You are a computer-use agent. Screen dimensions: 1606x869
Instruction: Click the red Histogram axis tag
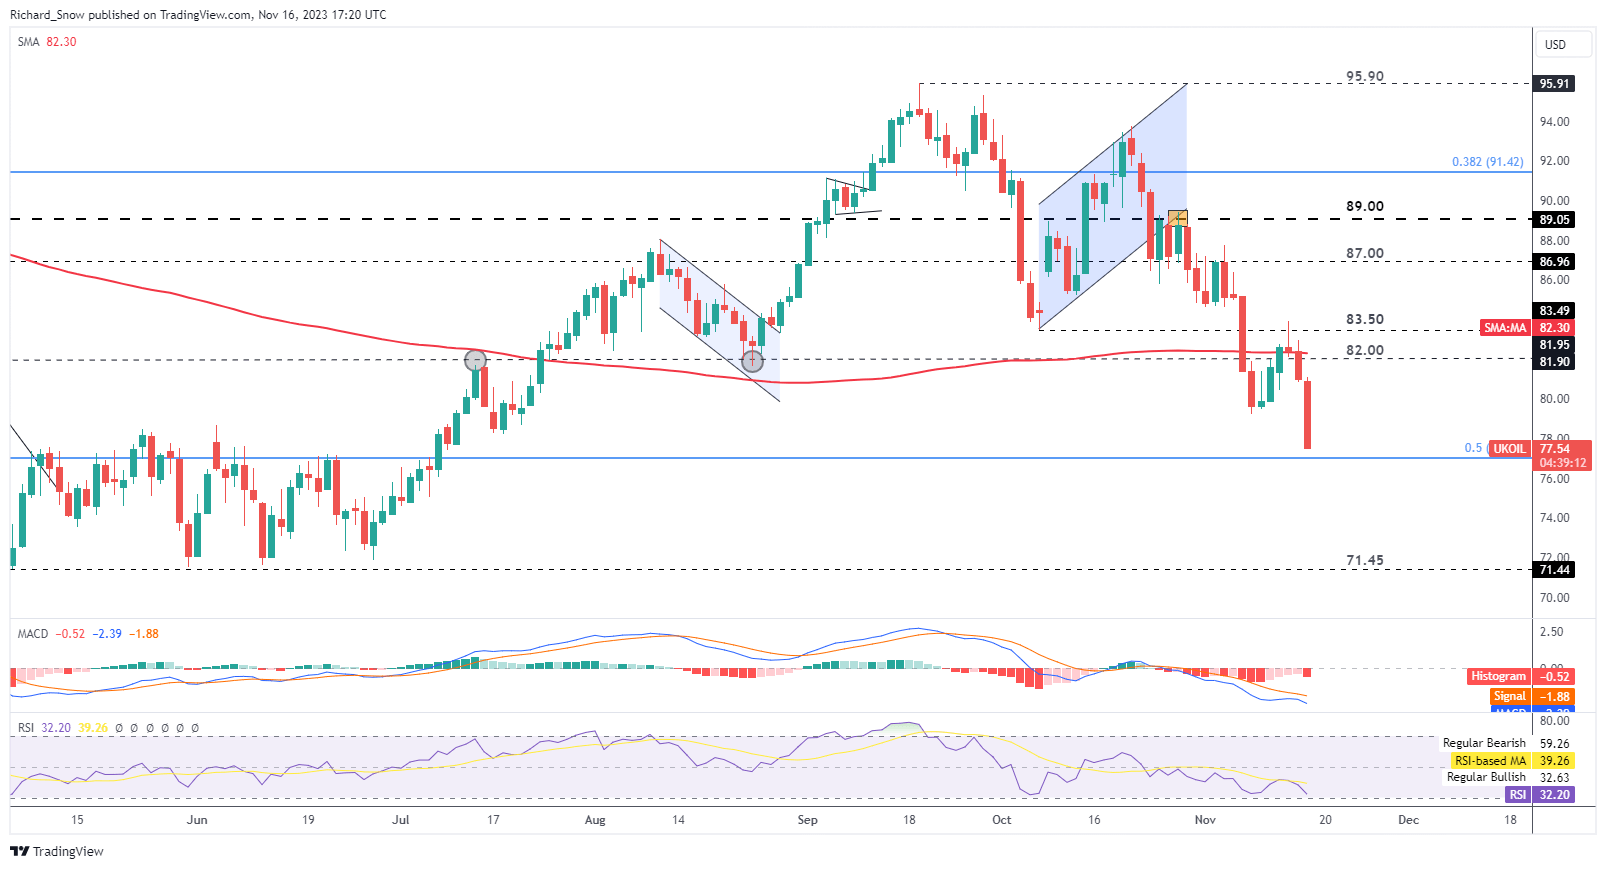pos(1498,677)
